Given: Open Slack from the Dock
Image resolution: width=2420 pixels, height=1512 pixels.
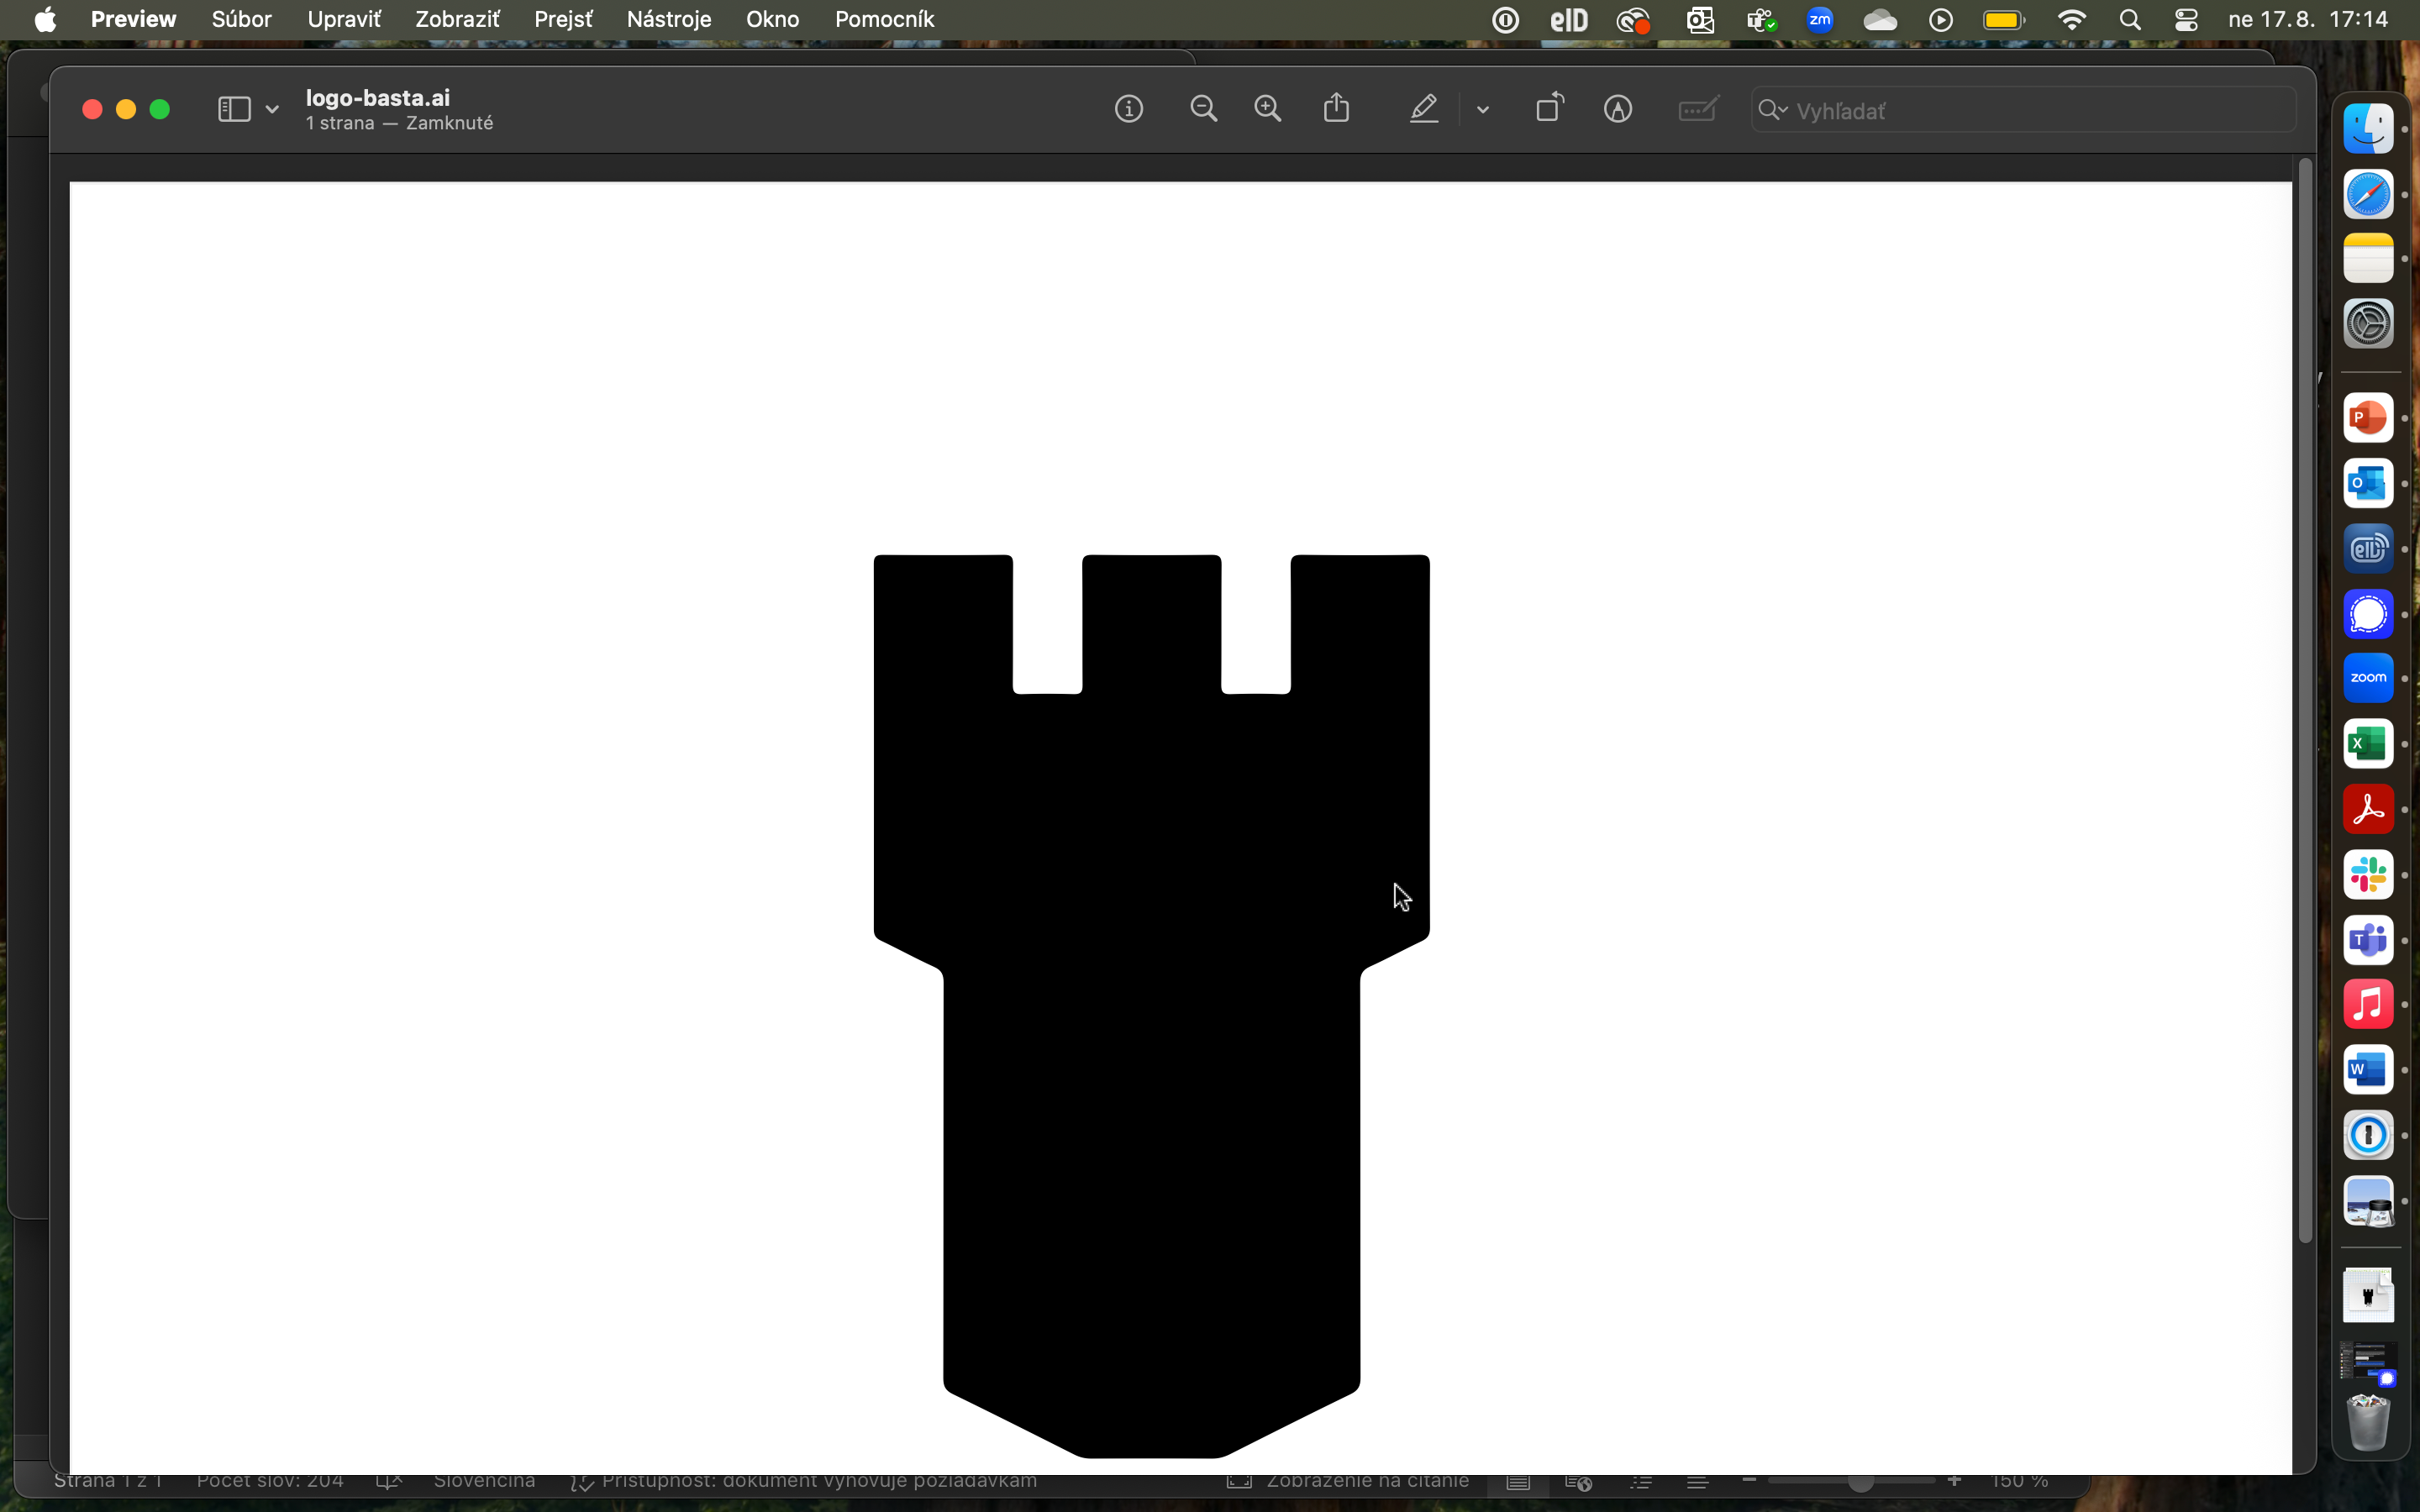Looking at the screenshot, I should [x=2368, y=874].
